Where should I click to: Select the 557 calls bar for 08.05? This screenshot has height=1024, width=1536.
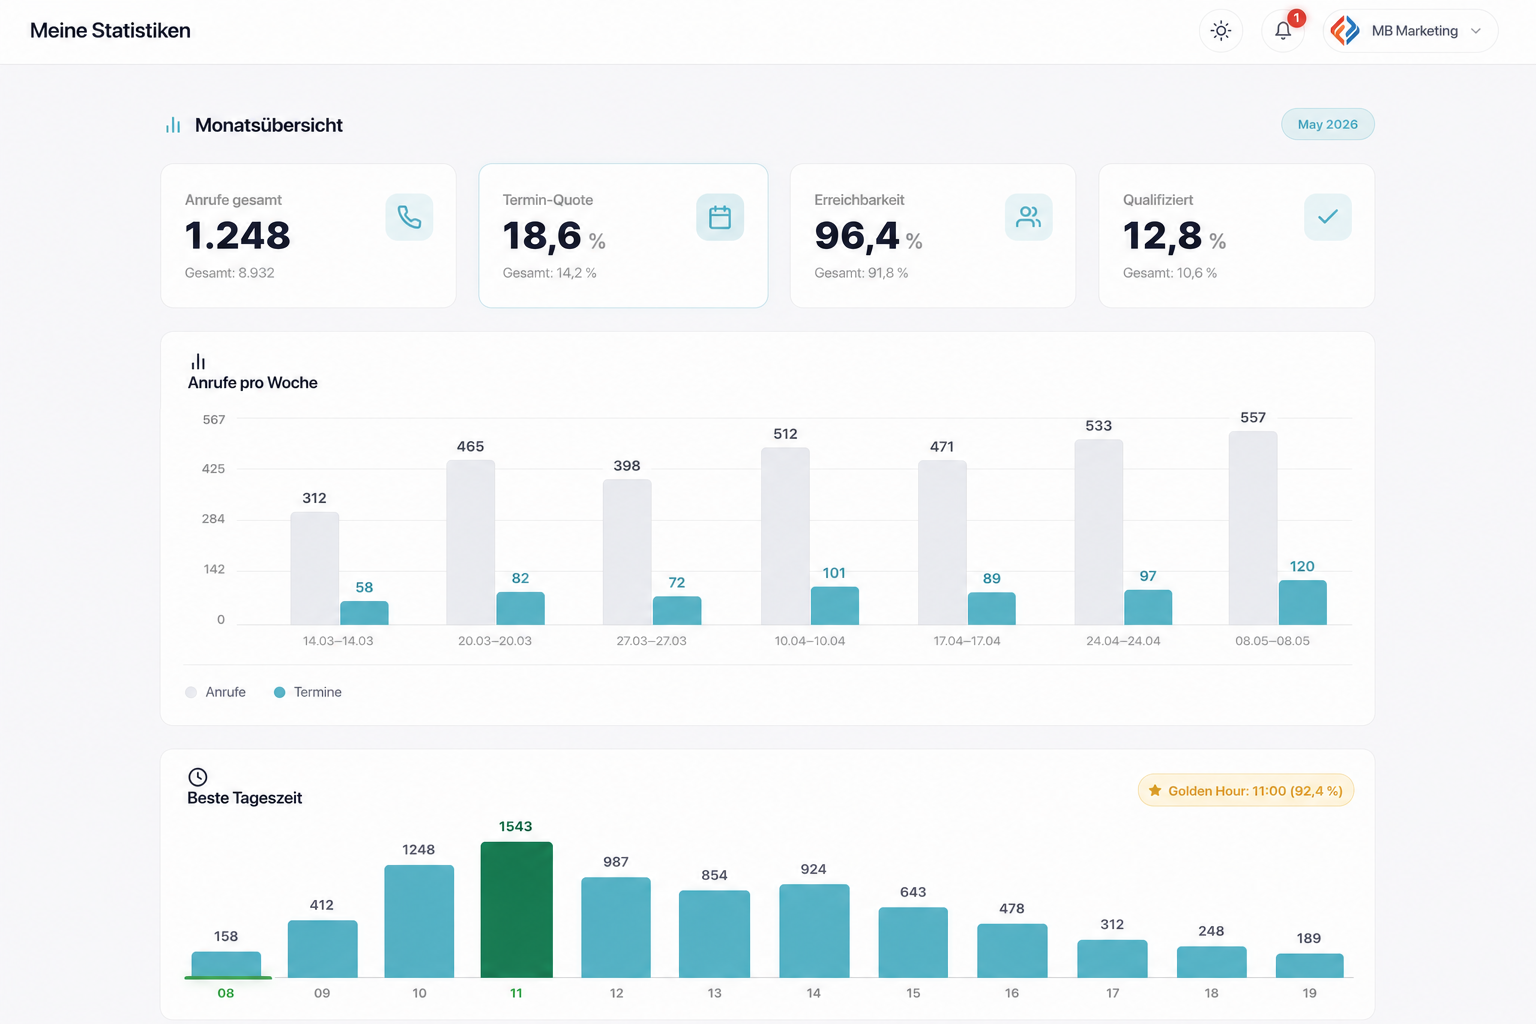[1253, 528]
